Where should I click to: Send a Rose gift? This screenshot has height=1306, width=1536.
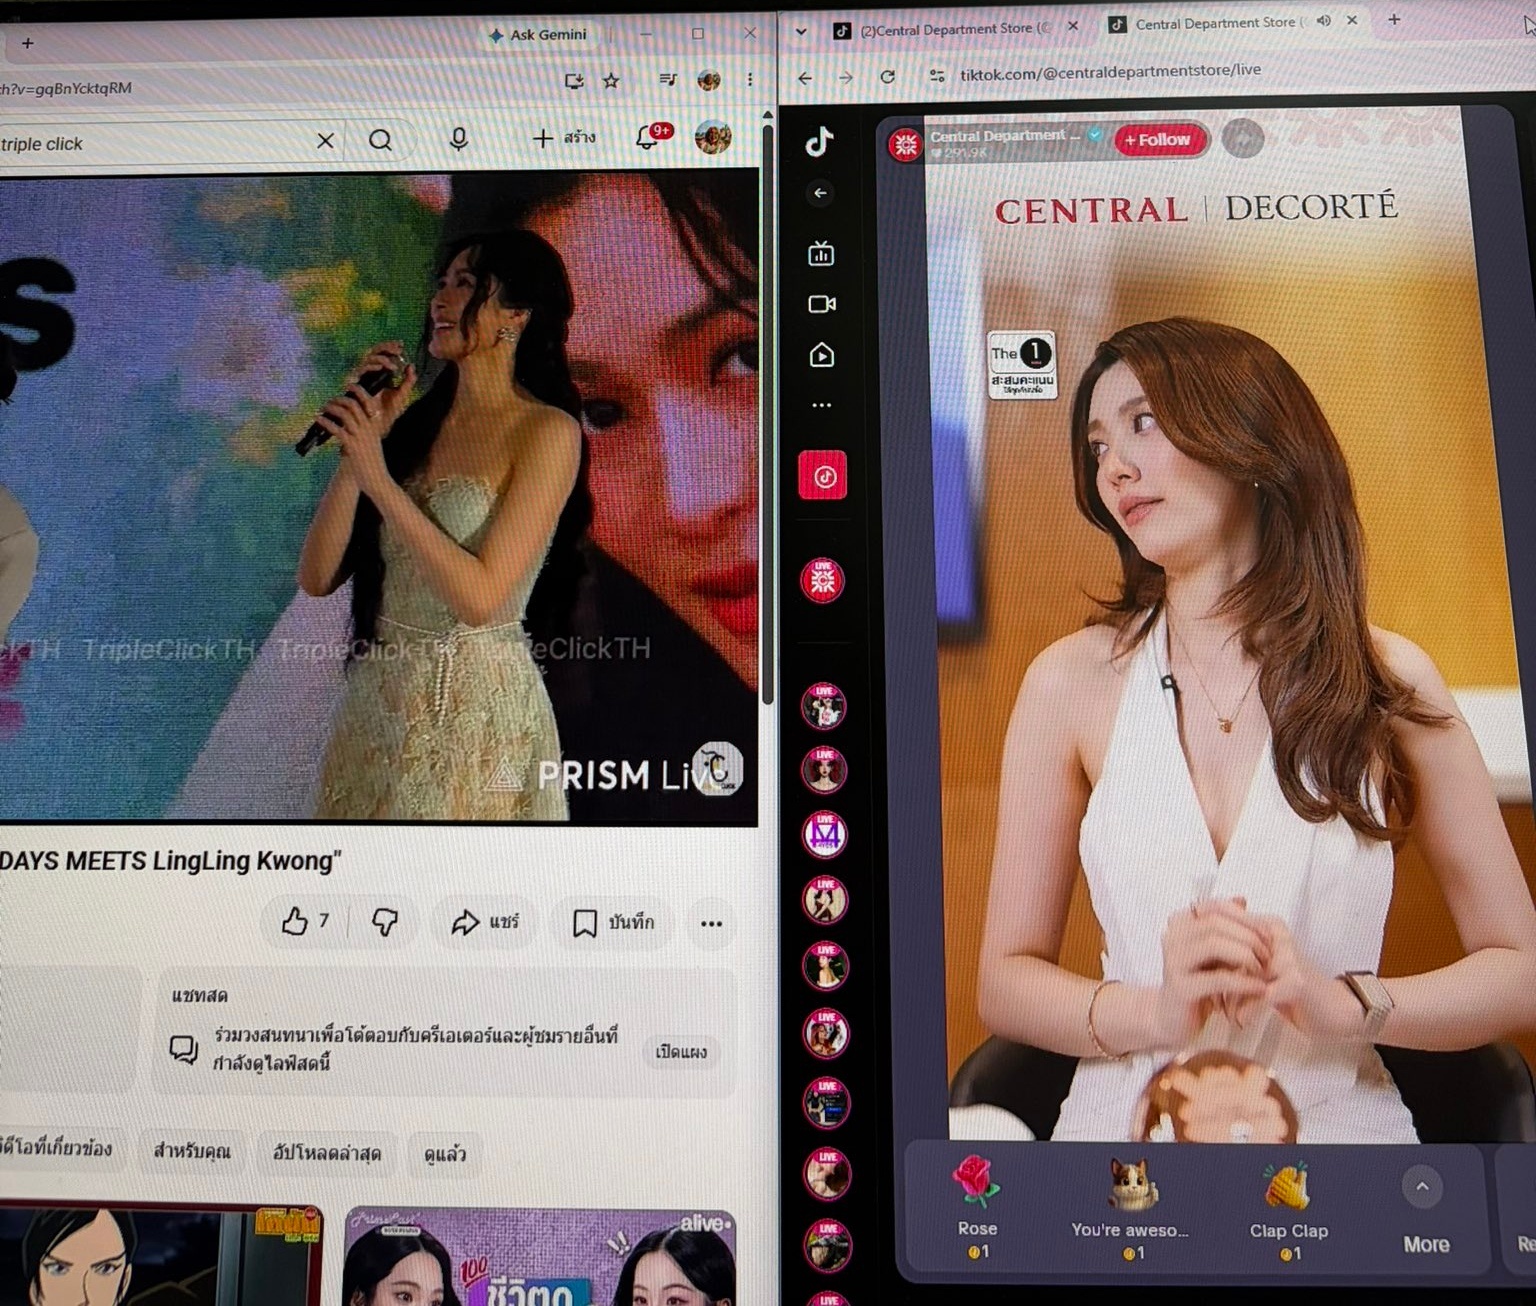tap(977, 1208)
